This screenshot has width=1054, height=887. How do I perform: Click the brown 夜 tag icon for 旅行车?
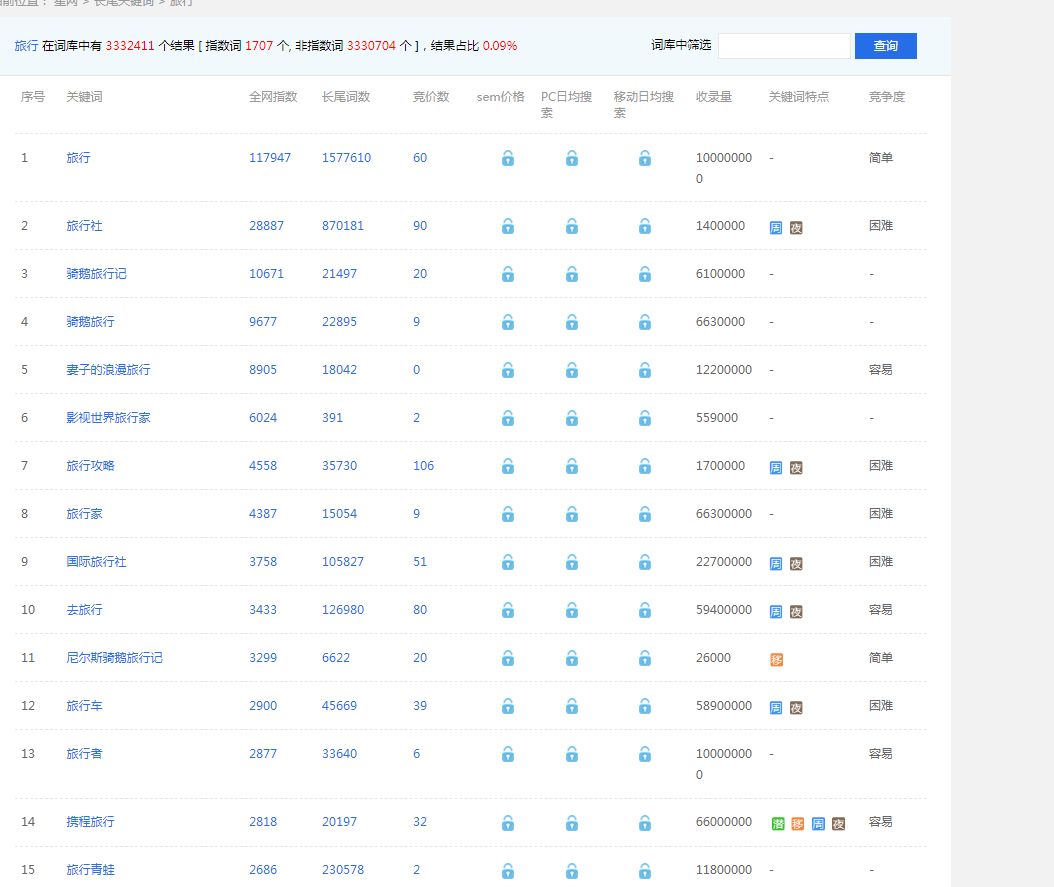click(796, 708)
